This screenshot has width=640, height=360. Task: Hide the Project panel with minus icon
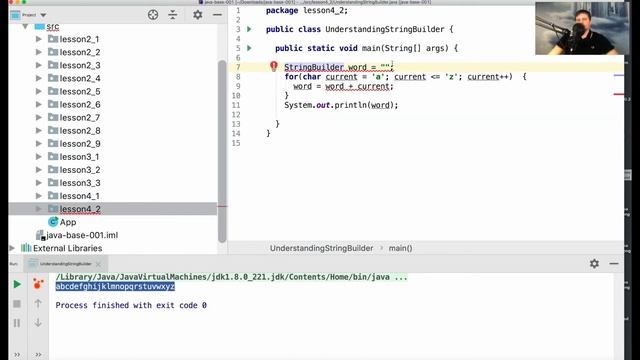[x=217, y=15]
